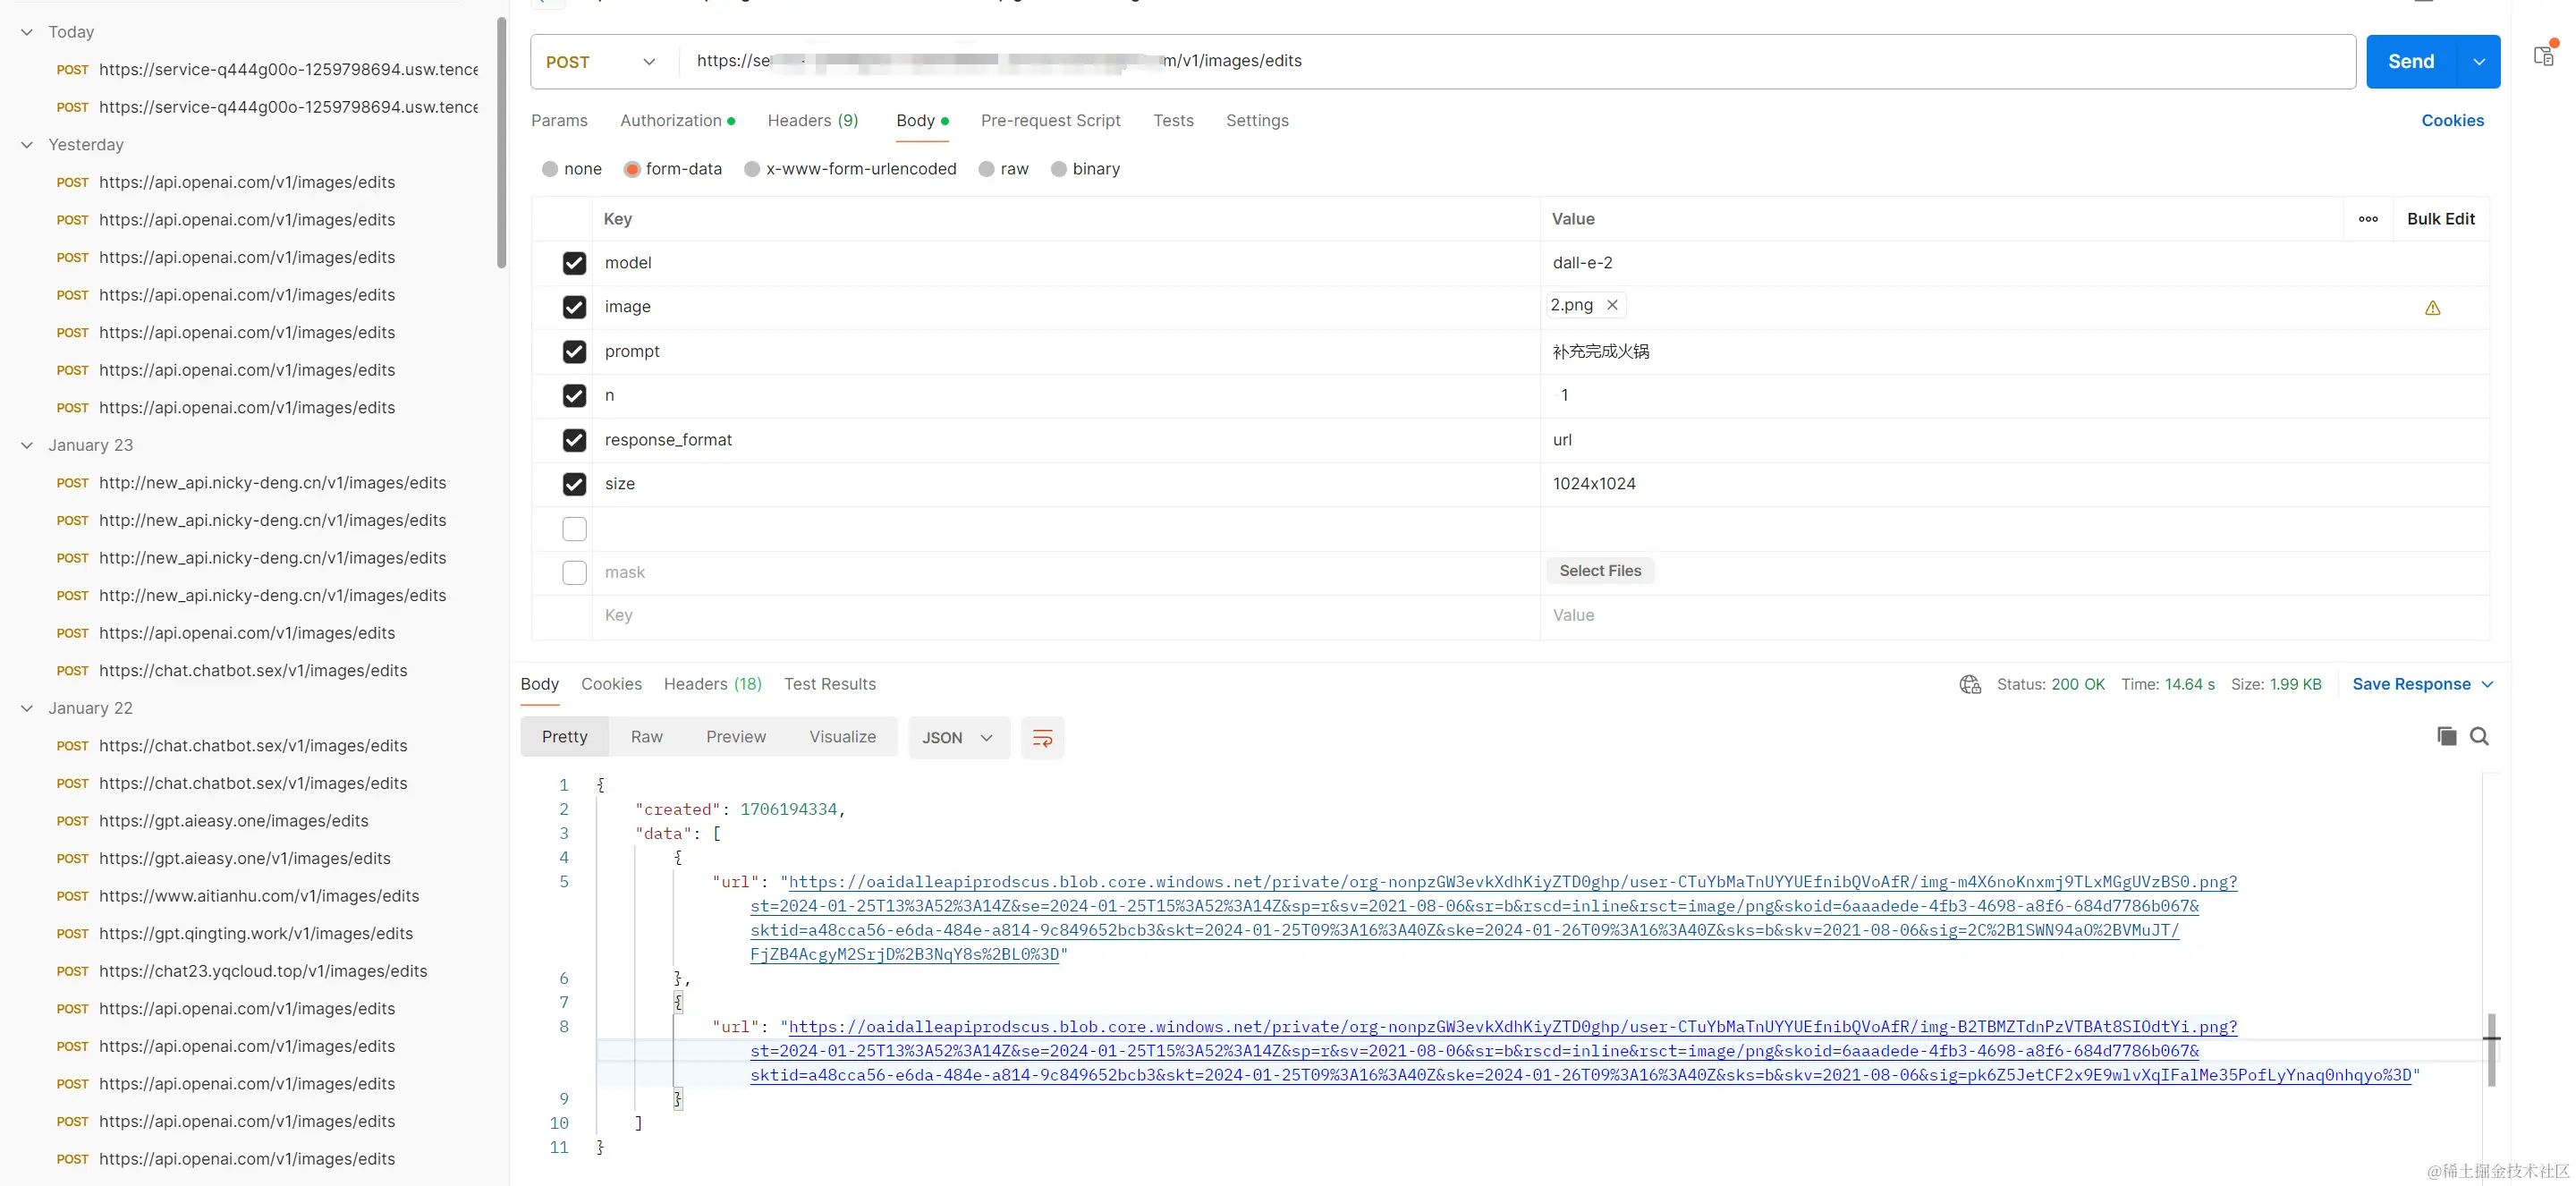The image size is (2576, 1186).
Task: Click the warning icon on image row
Action: pos(2432,308)
